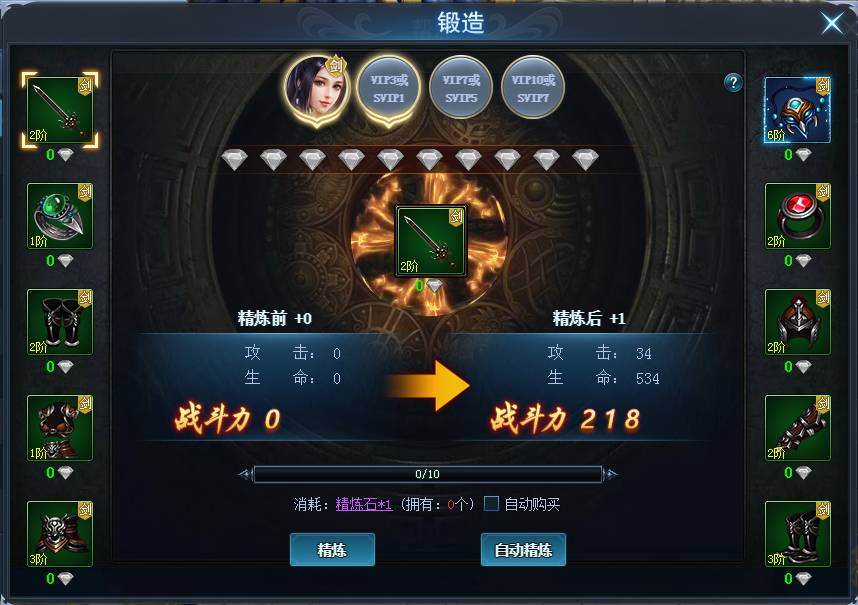Select the 1阶 chest armor slot
The height and width of the screenshot is (605, 858).
pyautogui.click(x=60, y=428)
